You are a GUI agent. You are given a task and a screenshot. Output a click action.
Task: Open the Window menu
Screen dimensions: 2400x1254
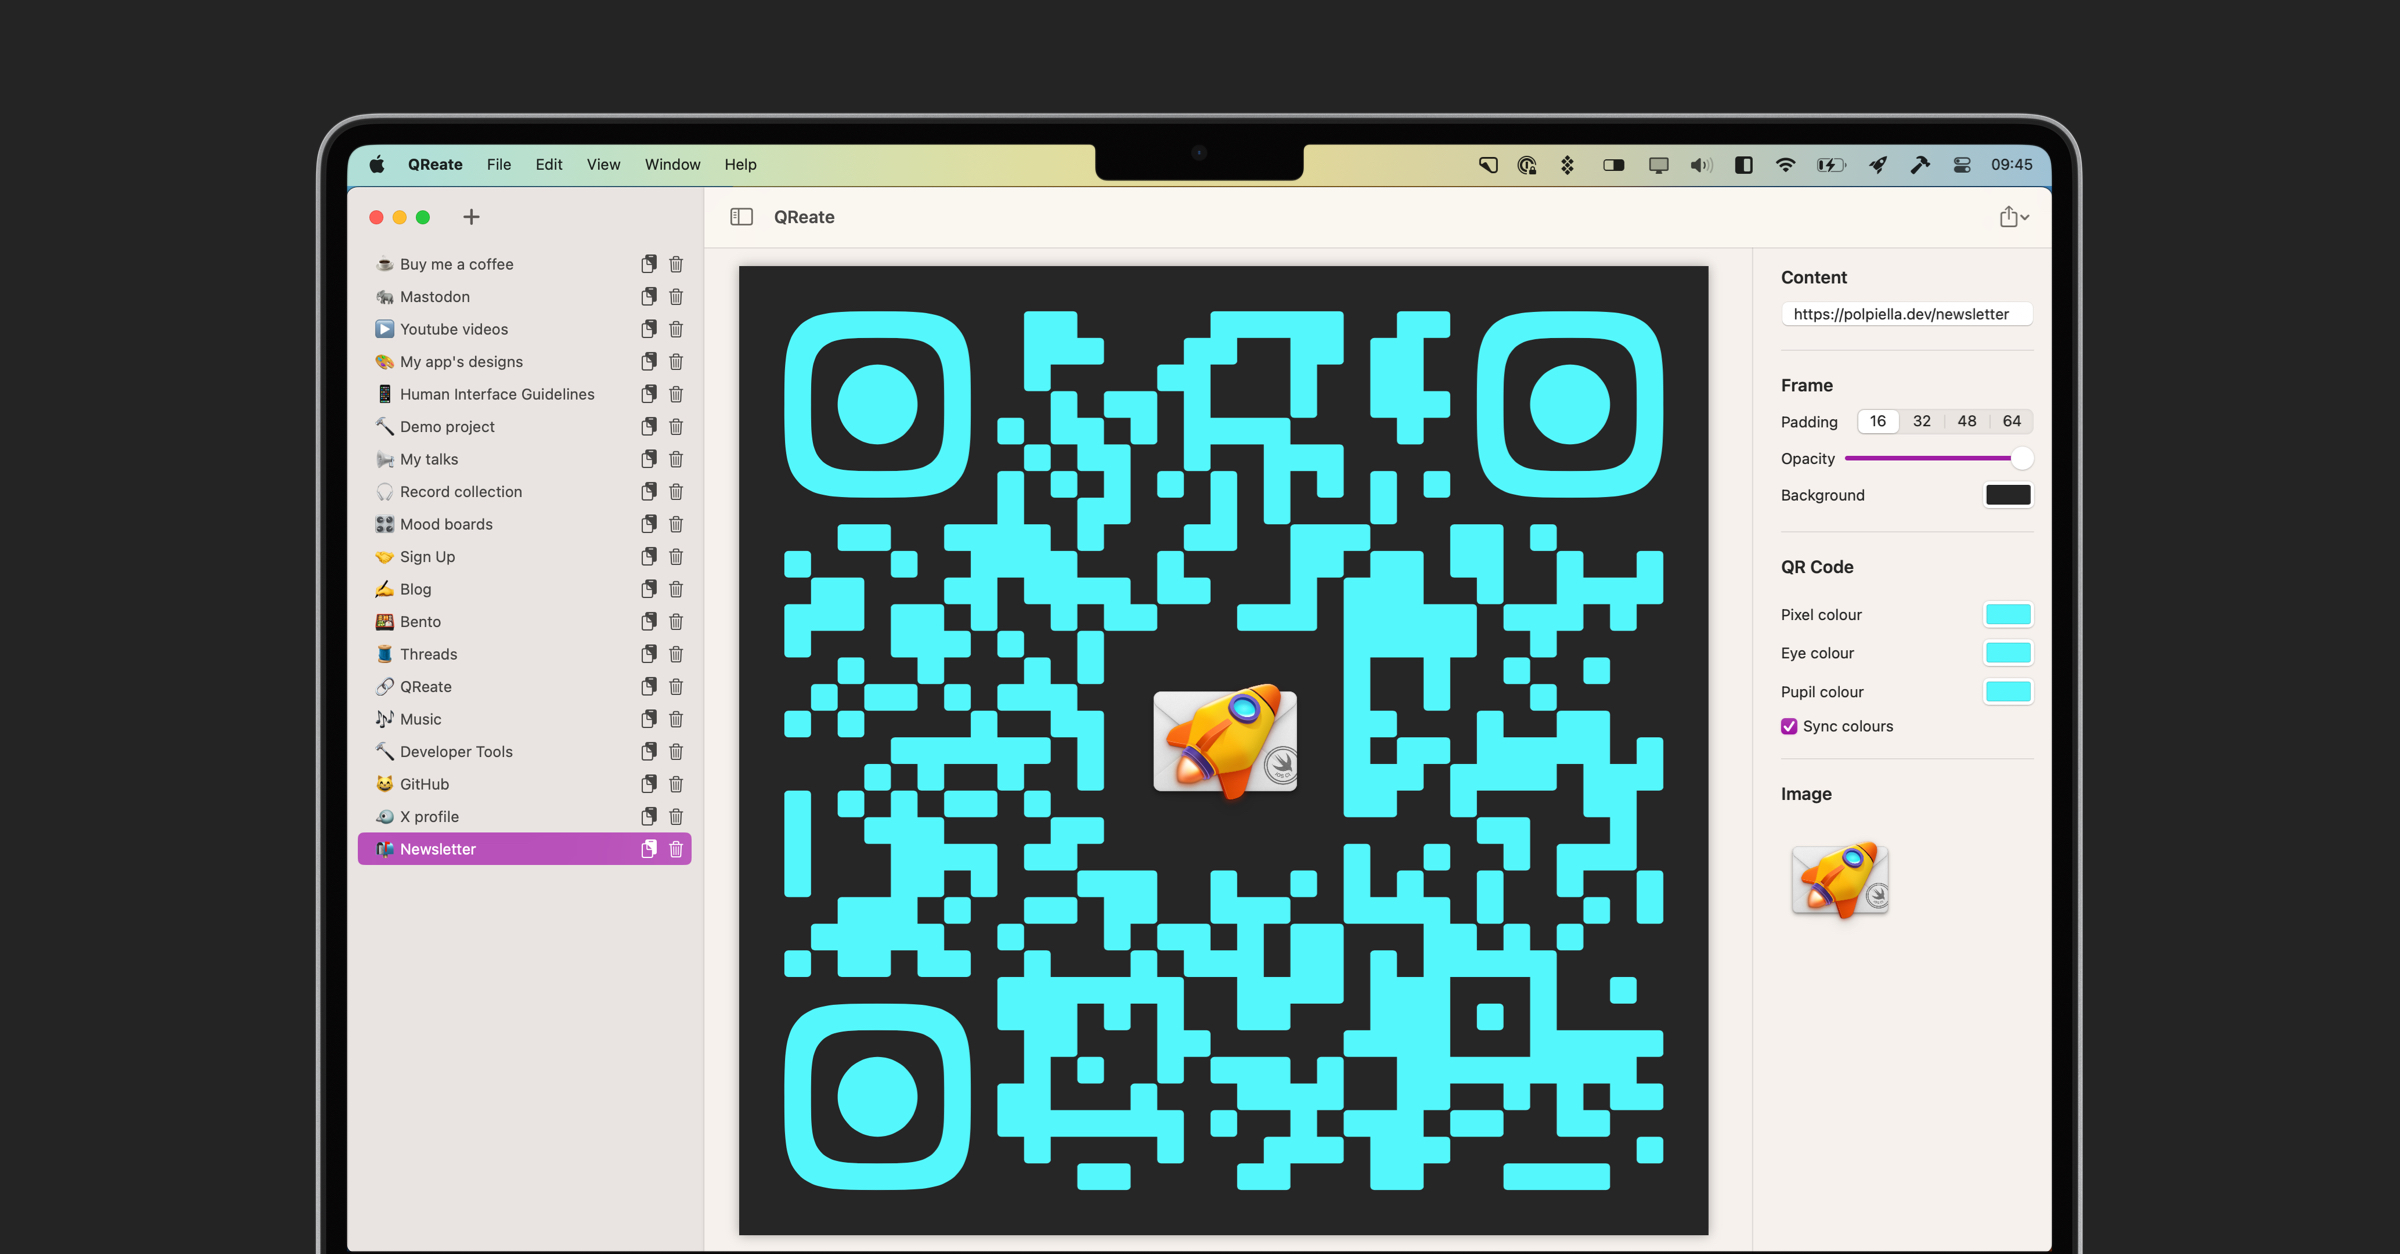pyautogui.click(x=672, y=165)
